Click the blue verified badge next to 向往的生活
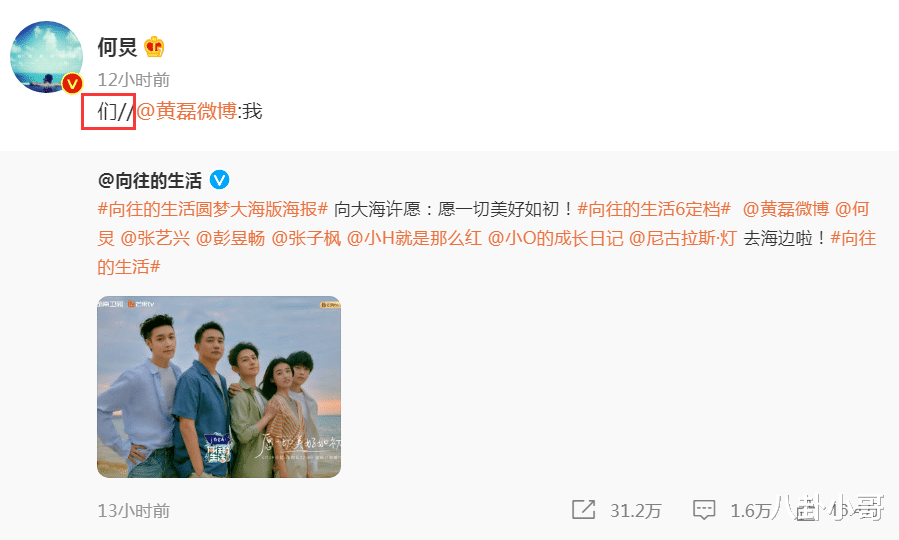The height and width of the screenshot is (540, 899). pos(220,180)
